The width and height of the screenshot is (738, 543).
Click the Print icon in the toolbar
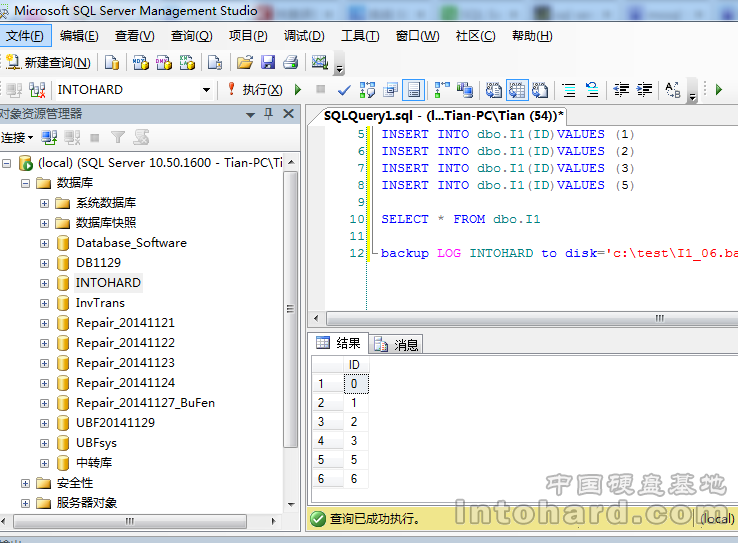tap(289, 62)
